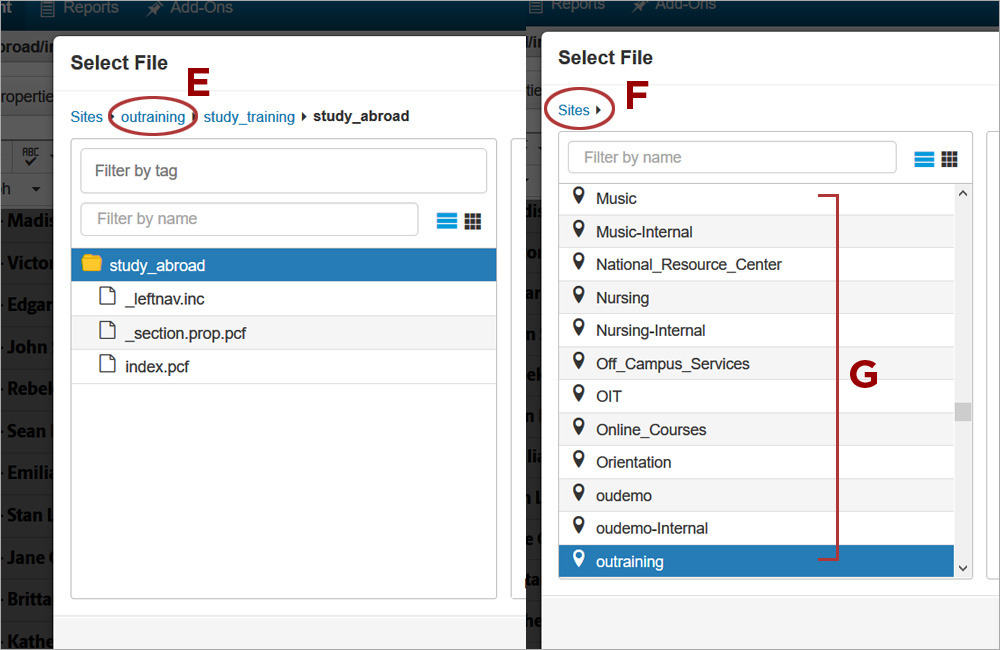Switch right dialog to grid view
The image size is (1000, 650).
(950, 159)
